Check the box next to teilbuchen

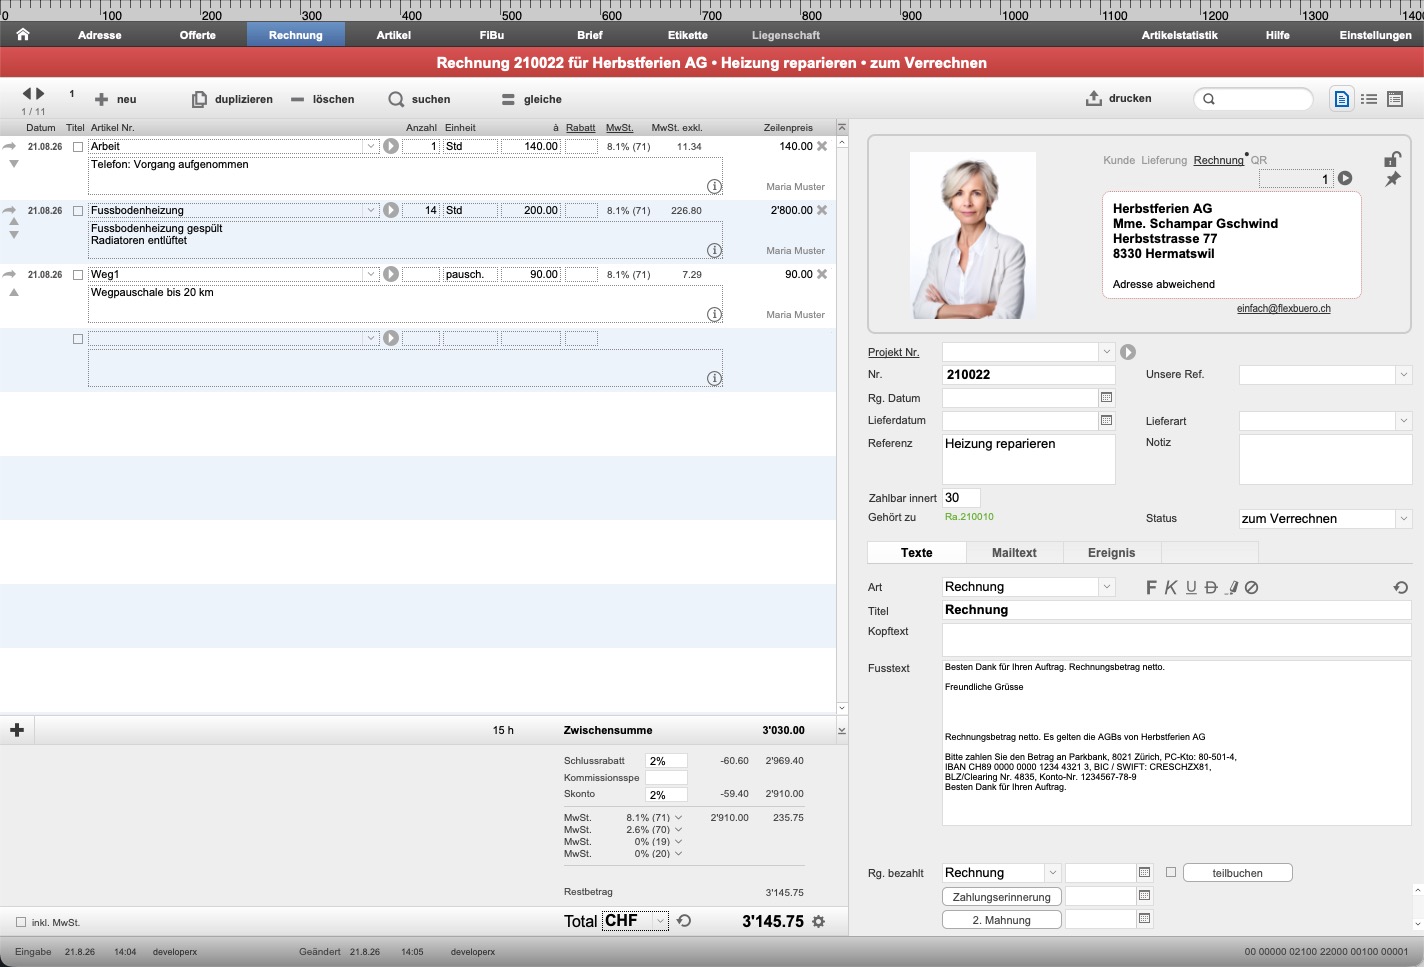(1171, 872)
